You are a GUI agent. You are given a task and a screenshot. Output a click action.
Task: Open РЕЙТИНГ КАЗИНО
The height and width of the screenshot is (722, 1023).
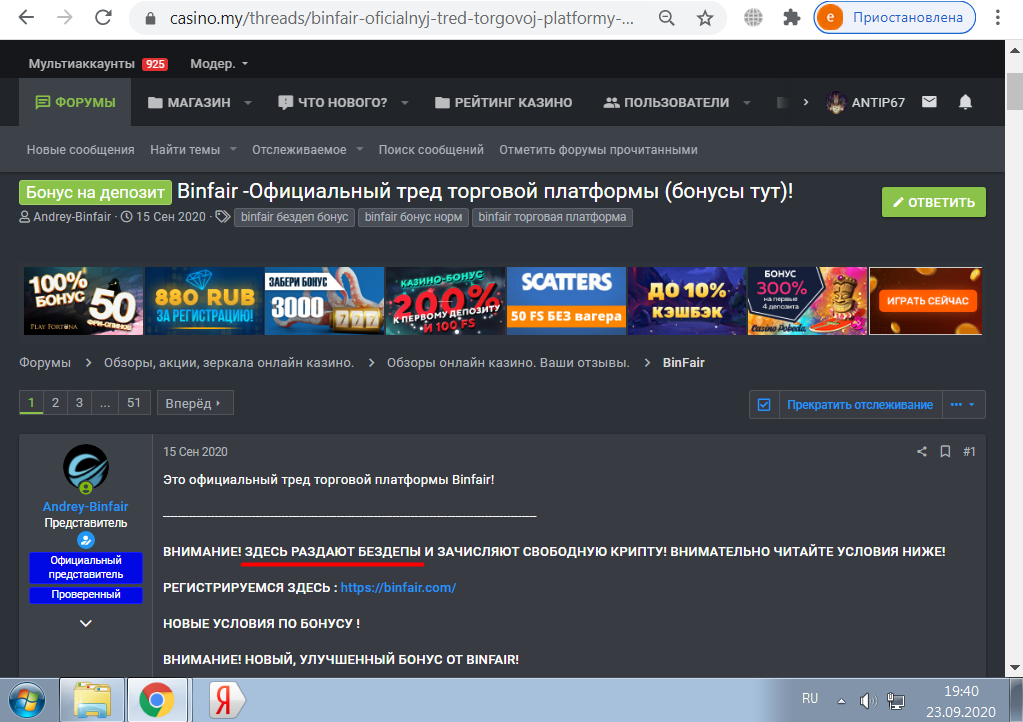[x=504, y=102]
